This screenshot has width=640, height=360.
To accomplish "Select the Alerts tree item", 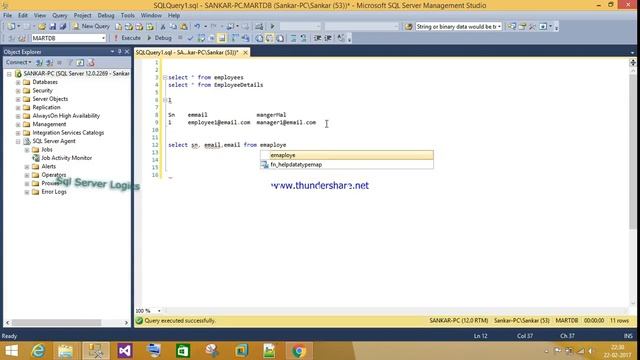I will point(49,167).
